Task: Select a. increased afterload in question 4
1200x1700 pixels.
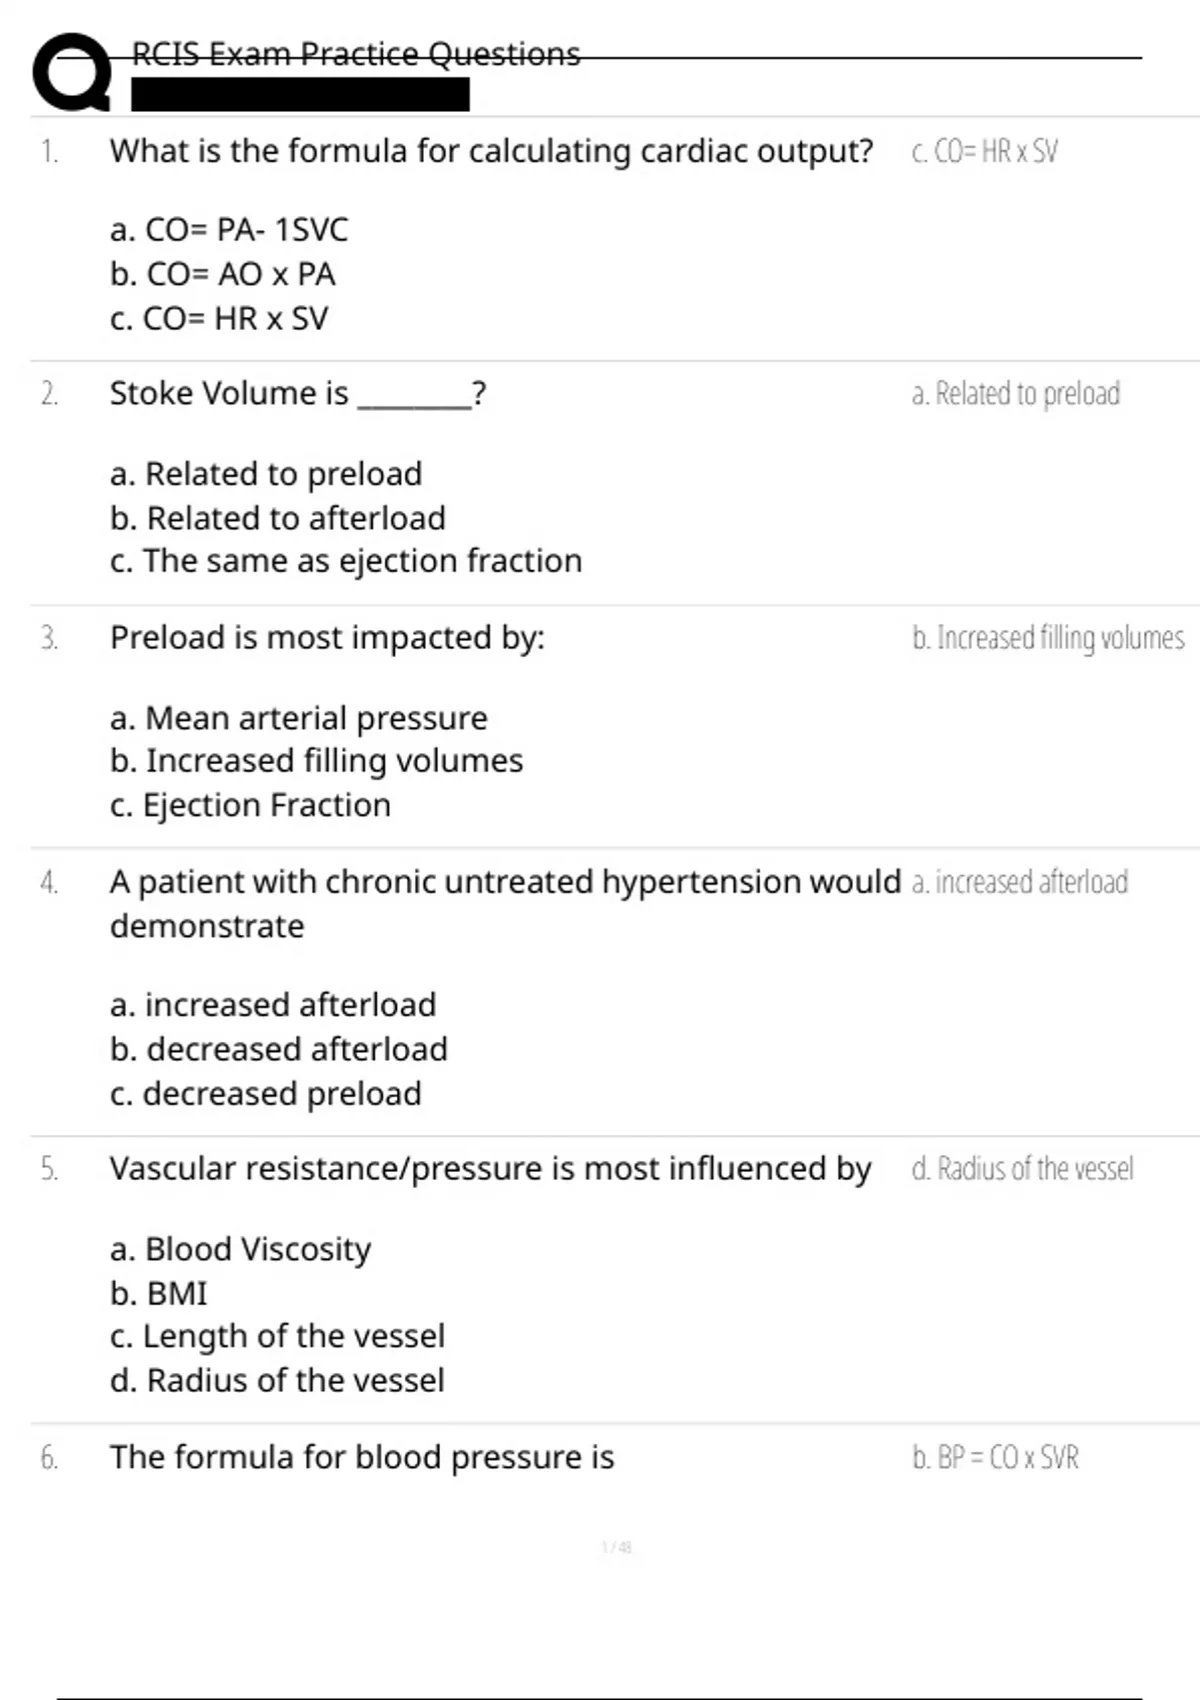Action: (x=273, y=1005)
